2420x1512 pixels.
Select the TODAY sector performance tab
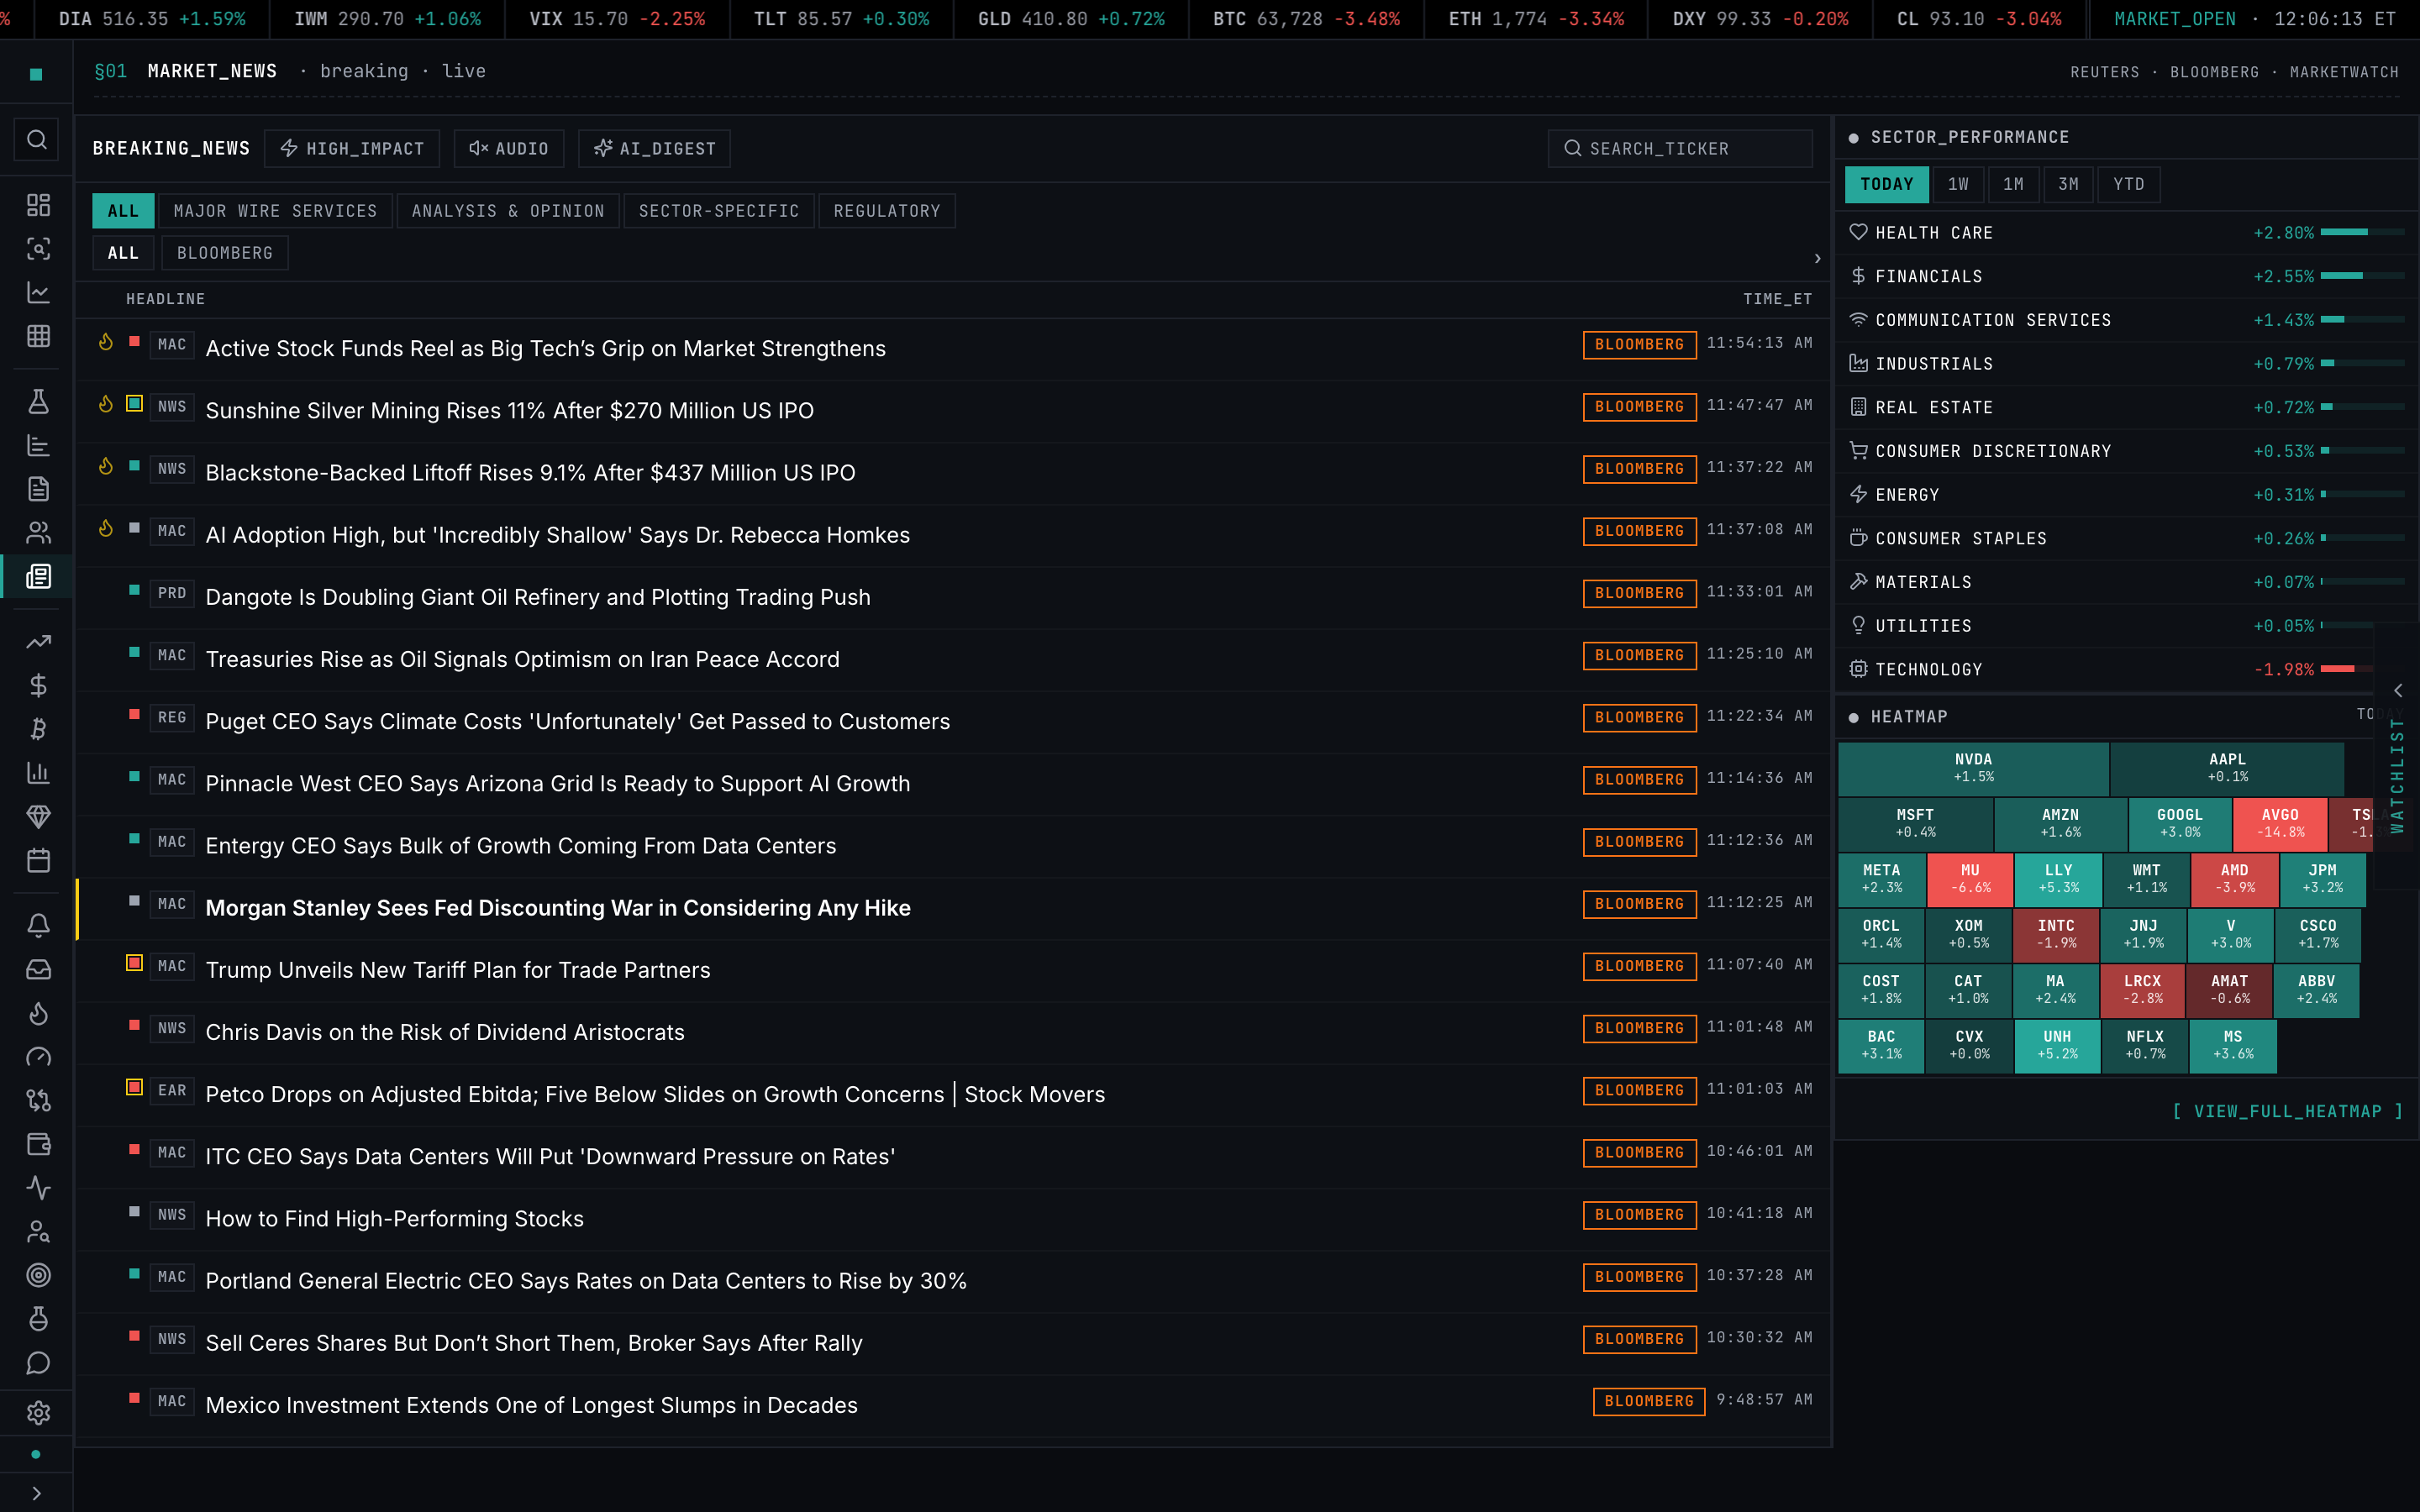pyautogui.click(x=1887, y=184)
